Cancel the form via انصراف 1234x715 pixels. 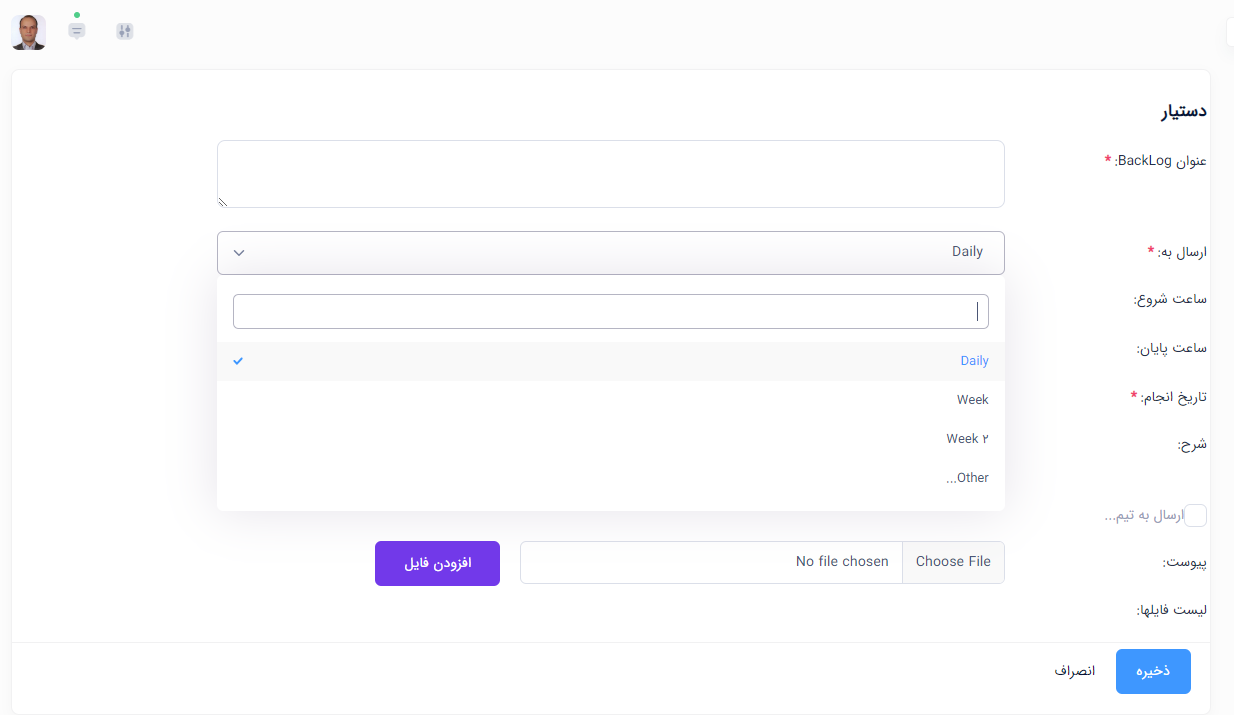(1074, 671)
